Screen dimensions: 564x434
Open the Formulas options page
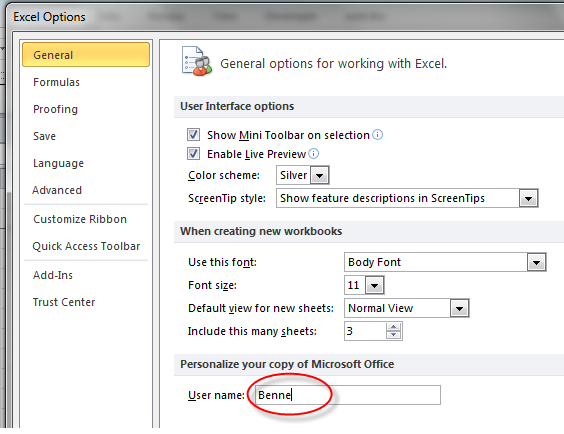(56, 82)
